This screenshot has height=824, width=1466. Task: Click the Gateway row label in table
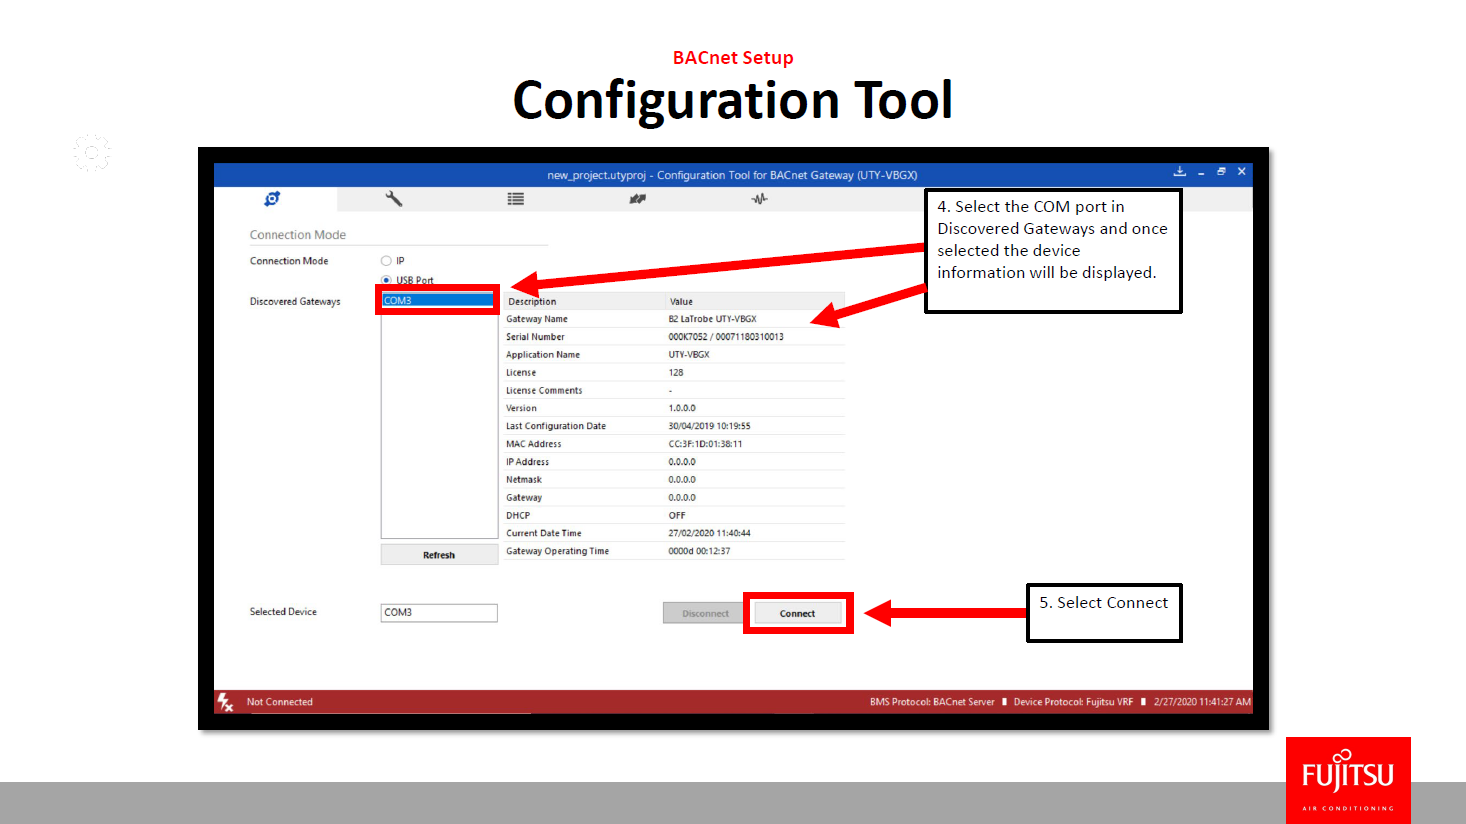(524, 498)
